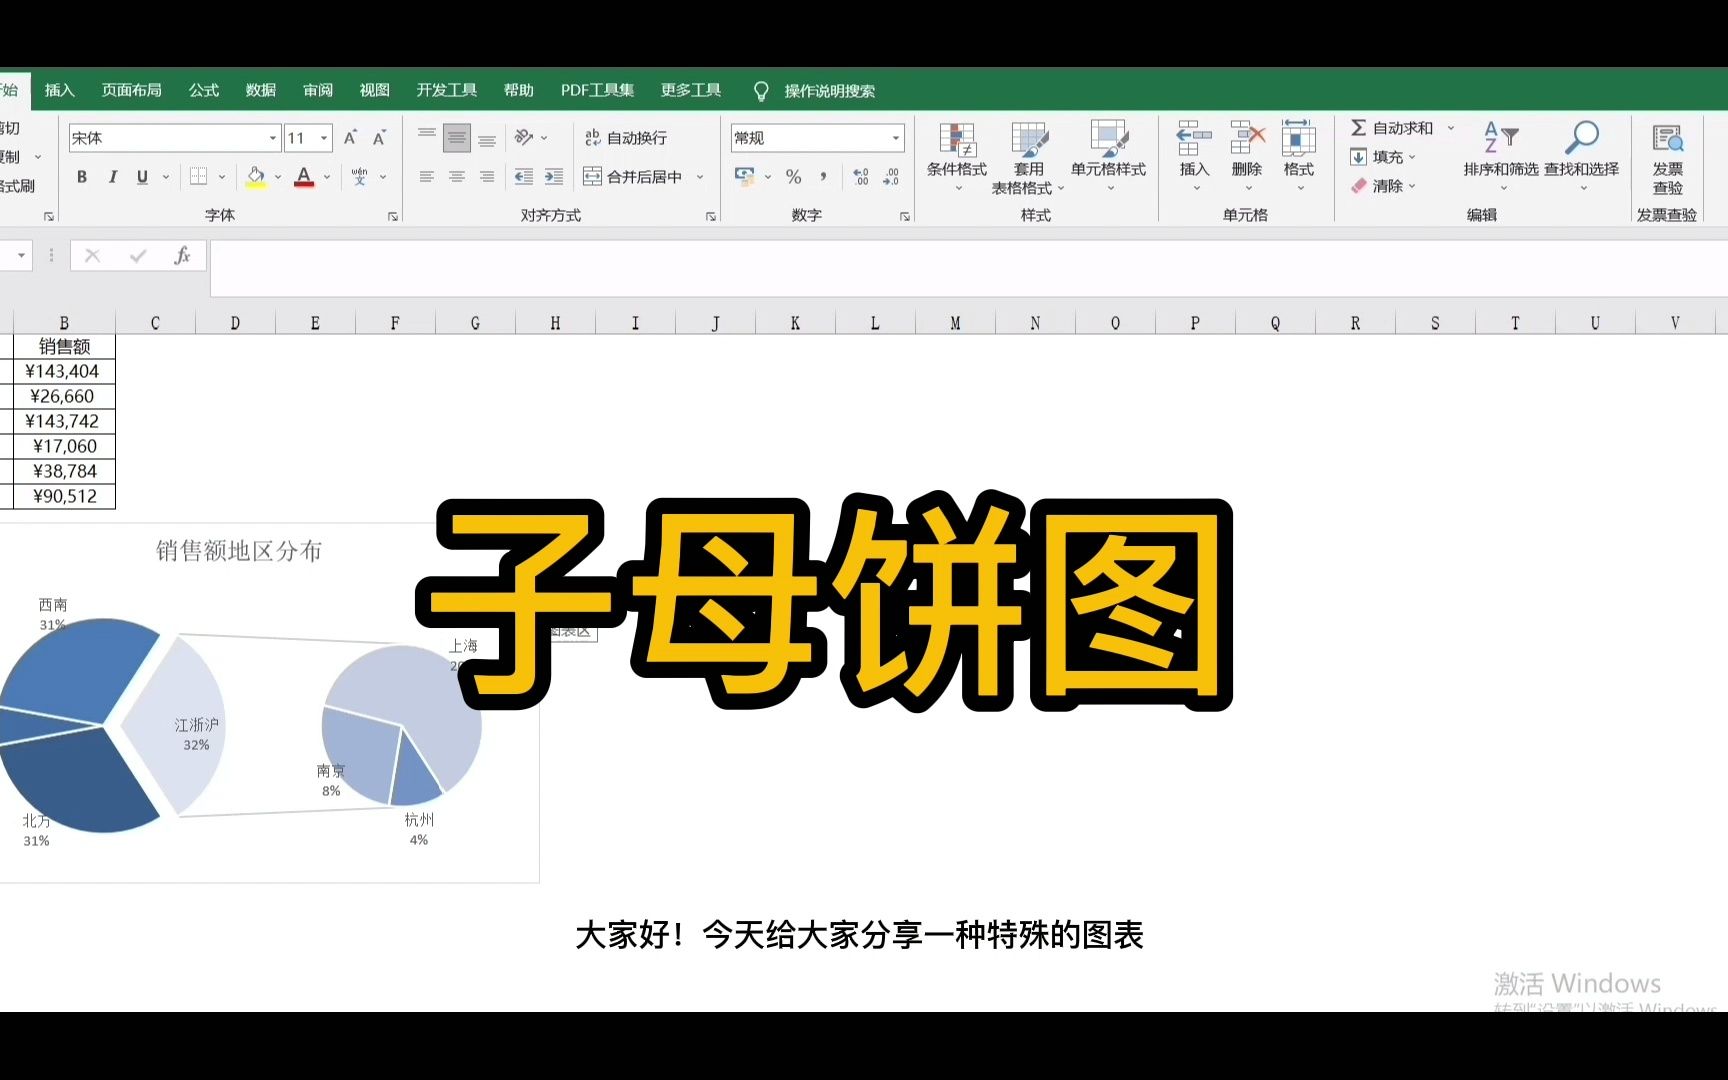Center text horizontally
Image resolution: width=1728 pixels, height=1080 pixels.
point(457,177)
